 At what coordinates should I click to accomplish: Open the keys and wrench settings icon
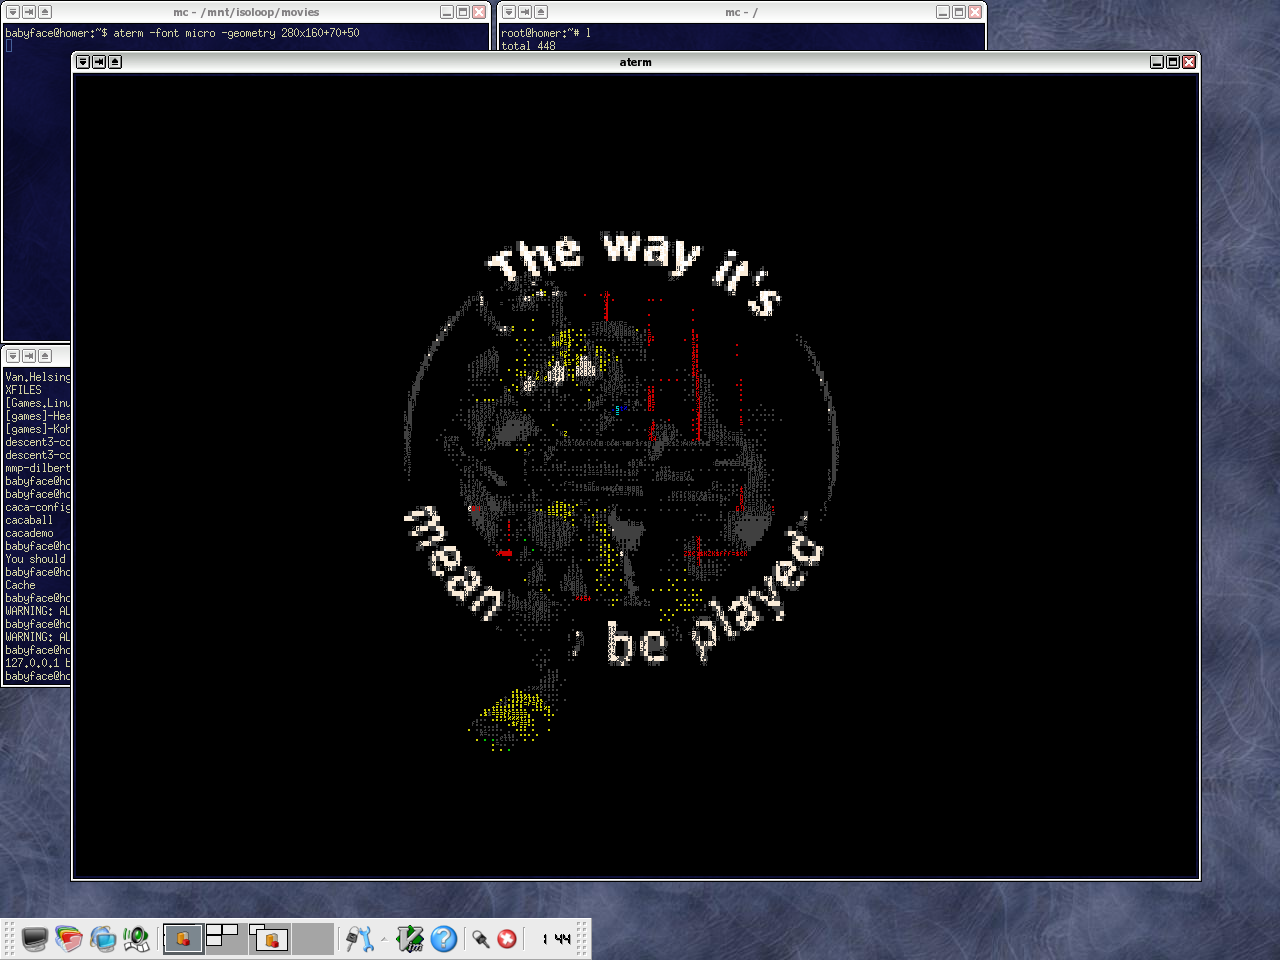pos(359,939)
